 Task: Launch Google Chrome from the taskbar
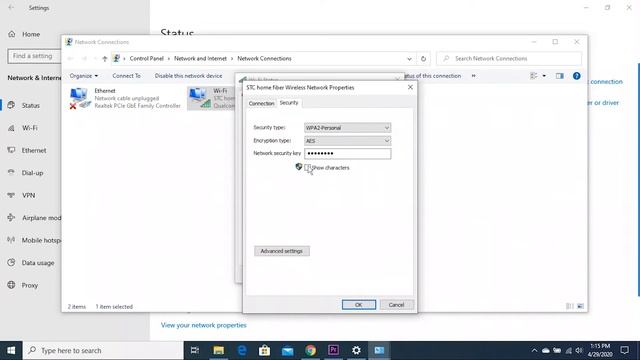point(311,350)
